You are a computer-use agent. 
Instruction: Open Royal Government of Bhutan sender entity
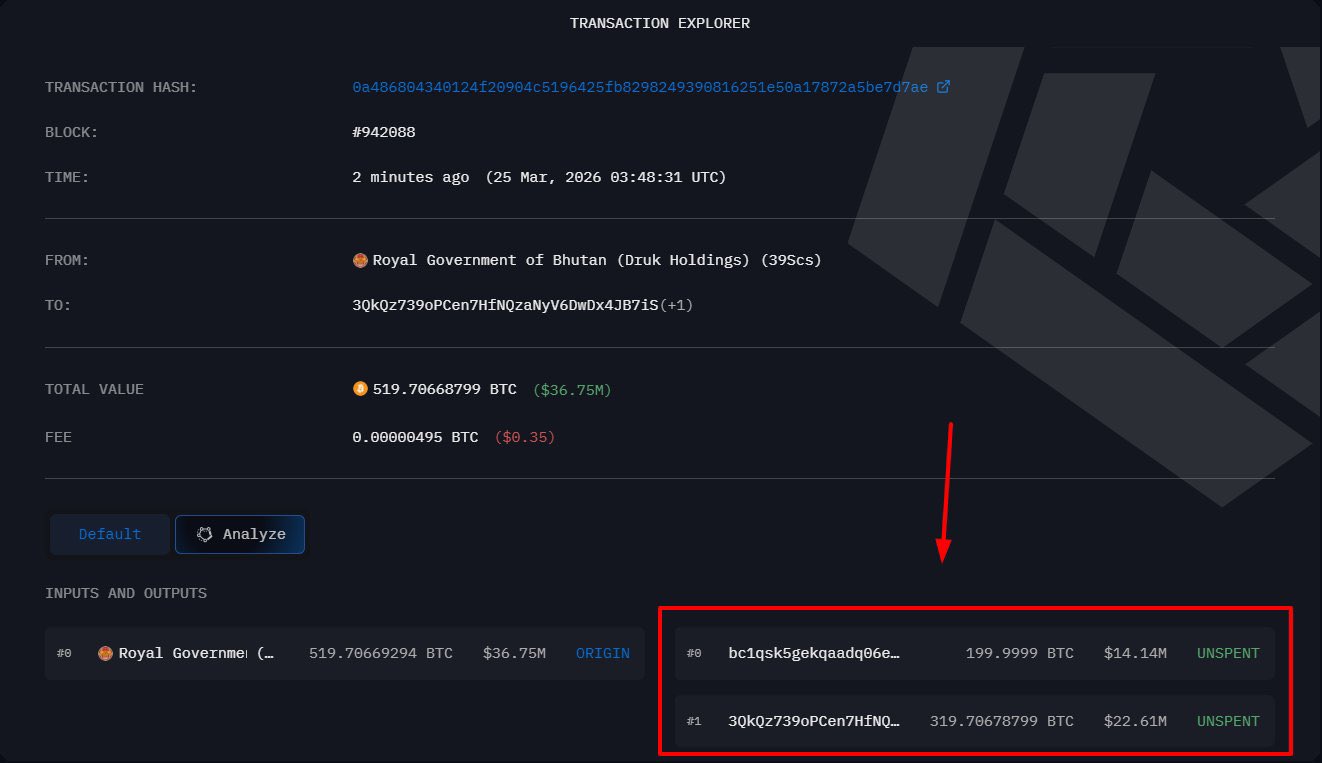[597, 260]
